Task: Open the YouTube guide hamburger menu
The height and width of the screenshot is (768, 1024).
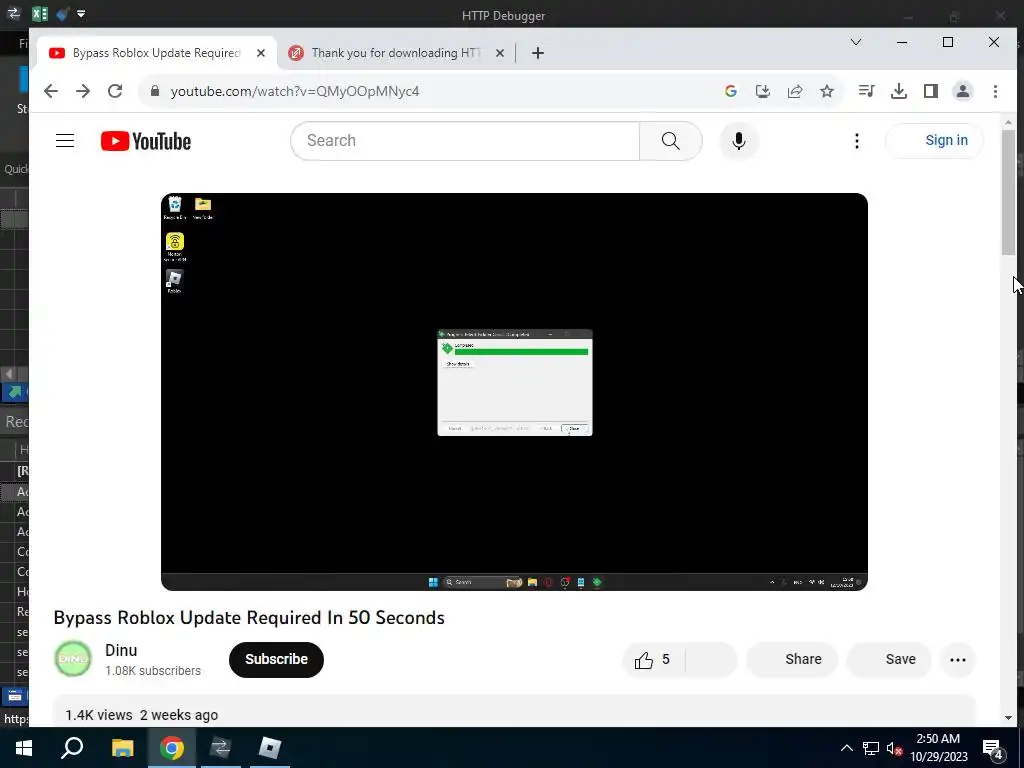Action: click(65, 140)
